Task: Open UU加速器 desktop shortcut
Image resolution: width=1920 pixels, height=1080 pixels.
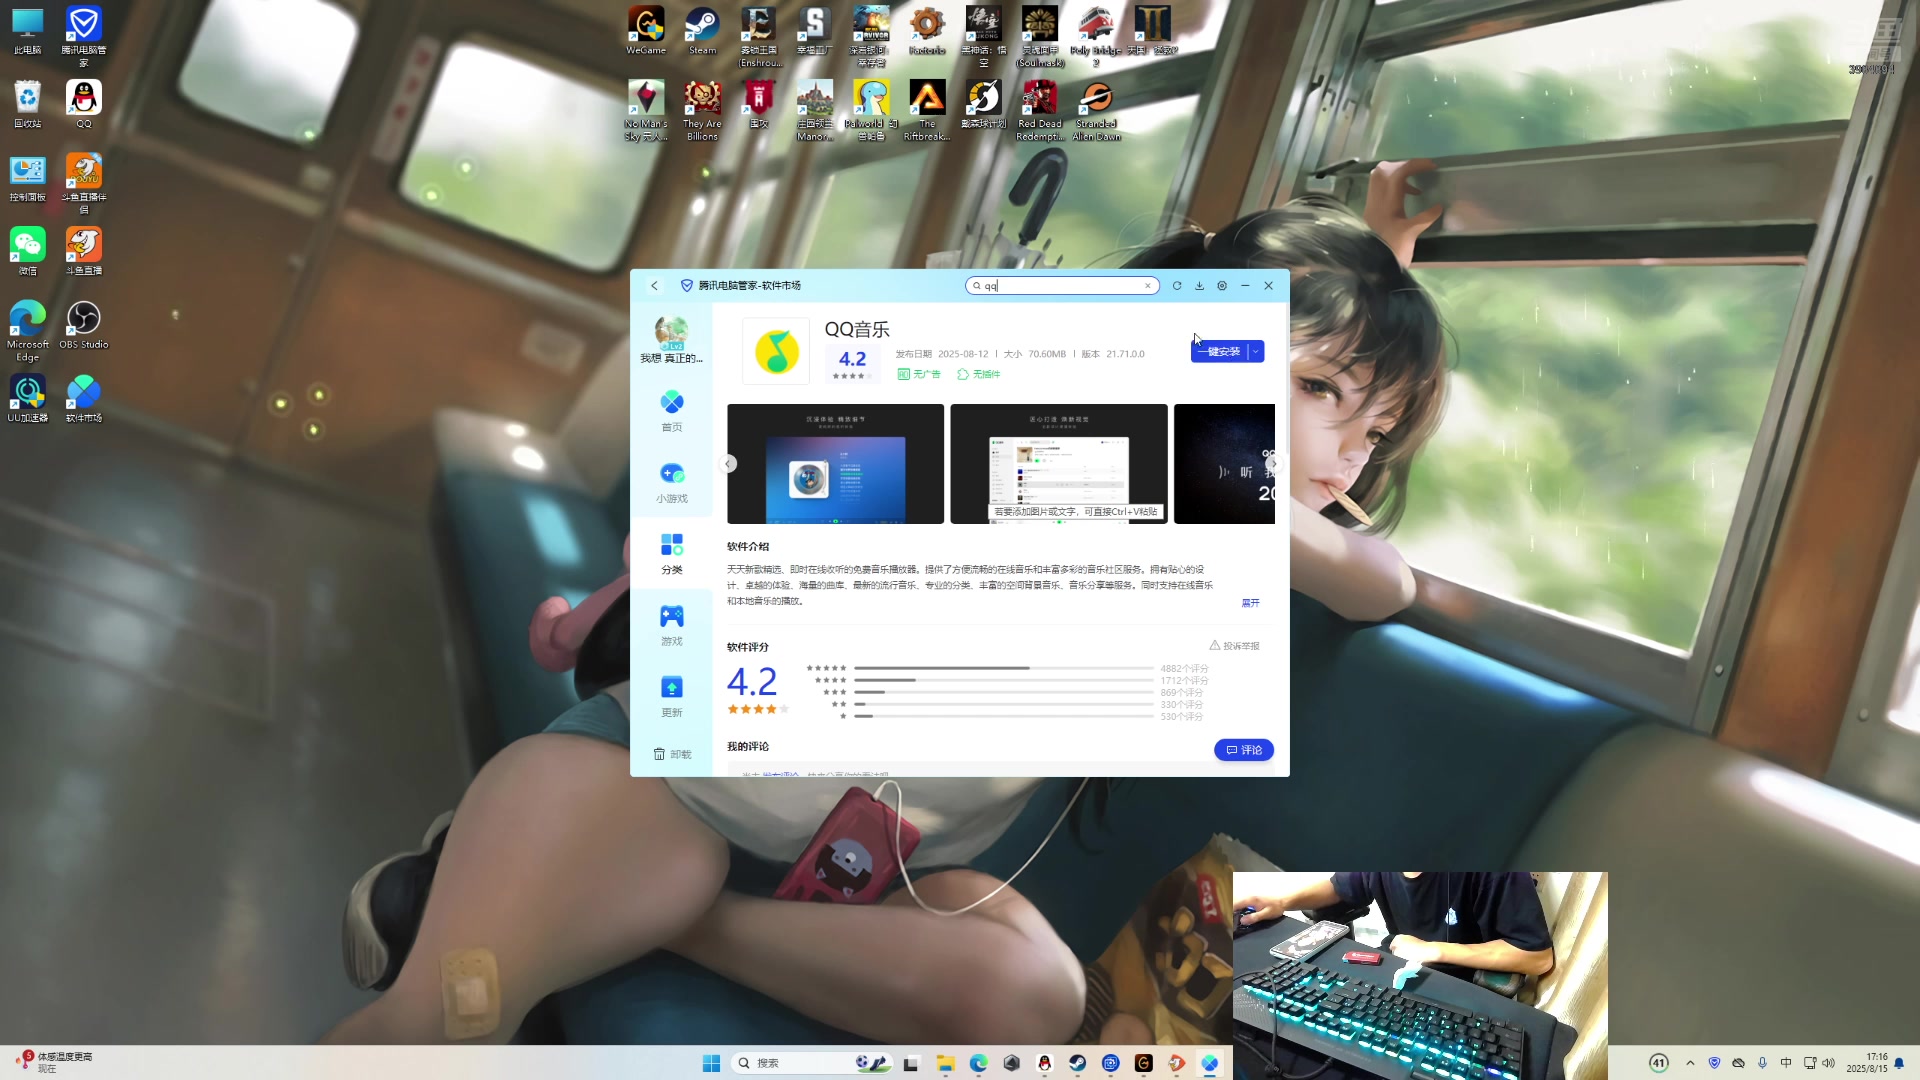Action: coord(28,398)
